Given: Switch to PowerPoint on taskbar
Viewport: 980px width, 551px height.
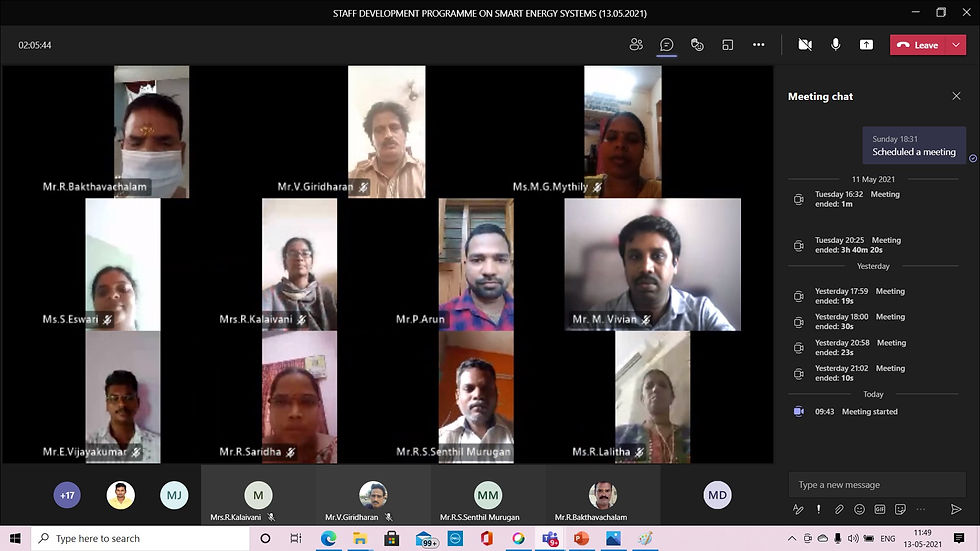Looking at the screenshot, I should pyautogui.click(x=581, y=538).
